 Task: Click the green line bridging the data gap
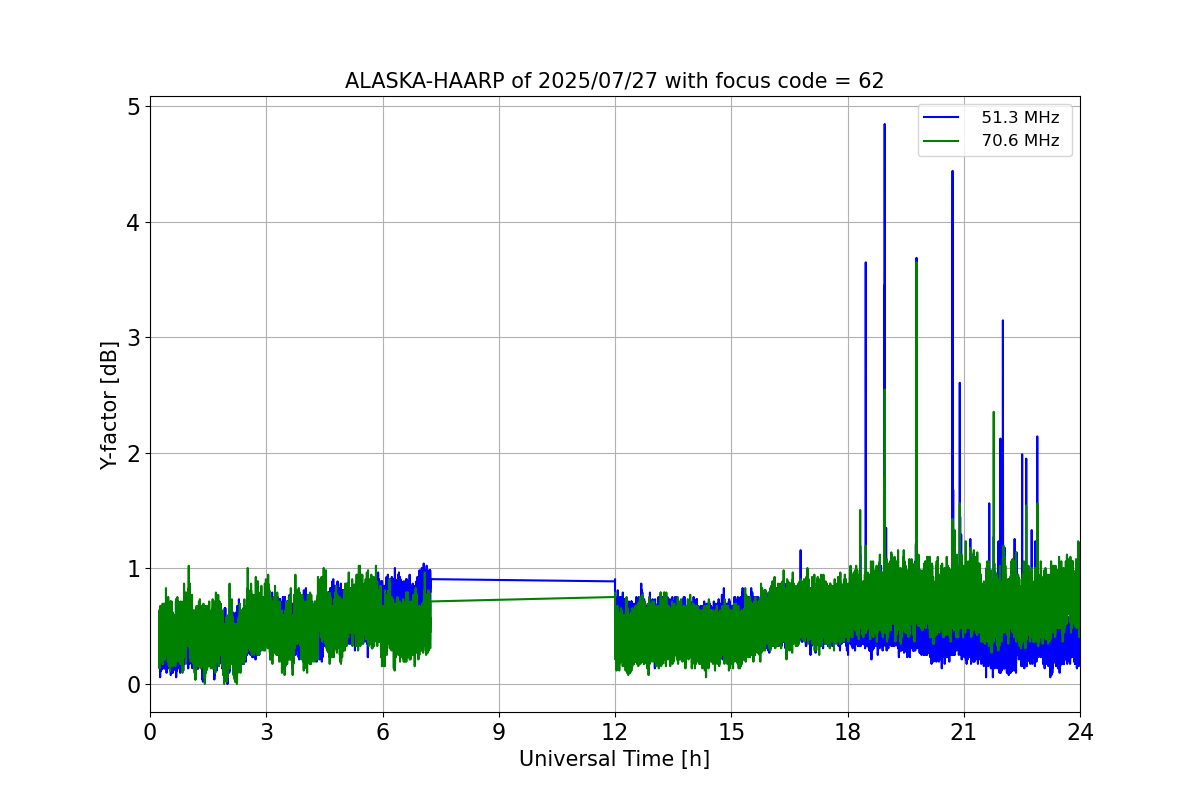pyautogui.click(x=522, y=599)
